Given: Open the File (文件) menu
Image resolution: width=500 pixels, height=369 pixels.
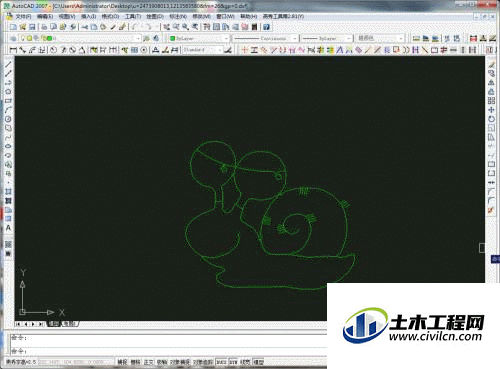Looking at the screenshot, I should coord(23,16).
